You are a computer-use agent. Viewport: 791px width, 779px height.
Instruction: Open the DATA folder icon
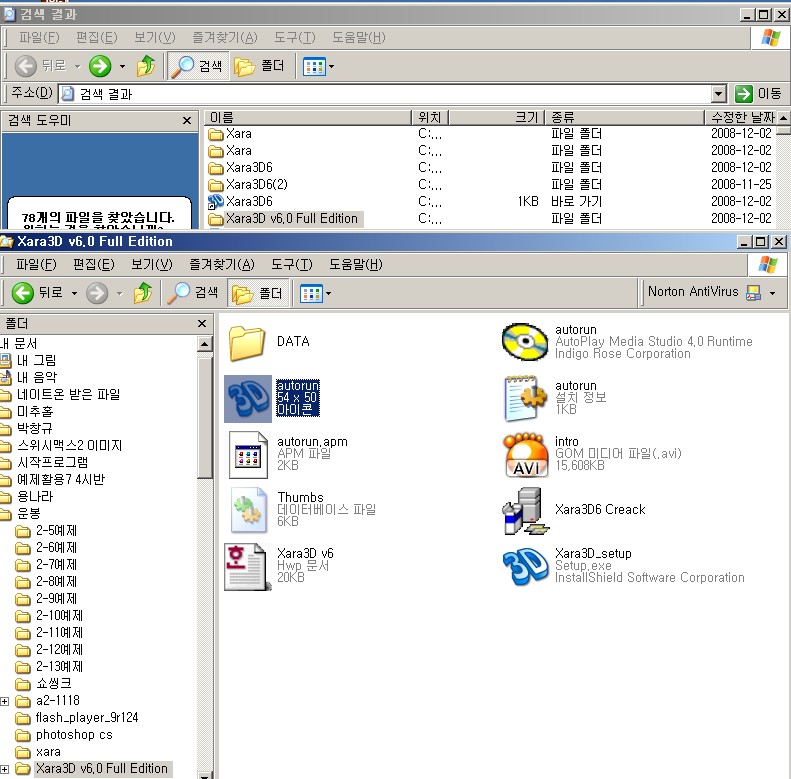(247, 343)
